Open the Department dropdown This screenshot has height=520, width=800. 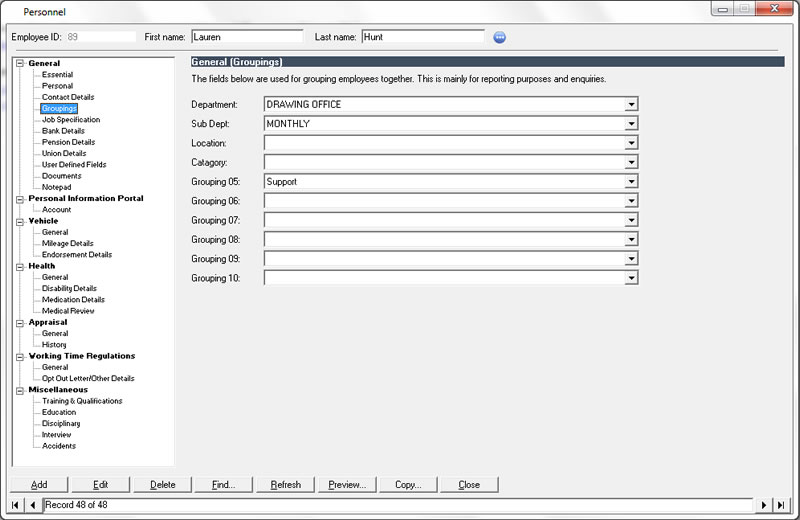pos(631,104)
